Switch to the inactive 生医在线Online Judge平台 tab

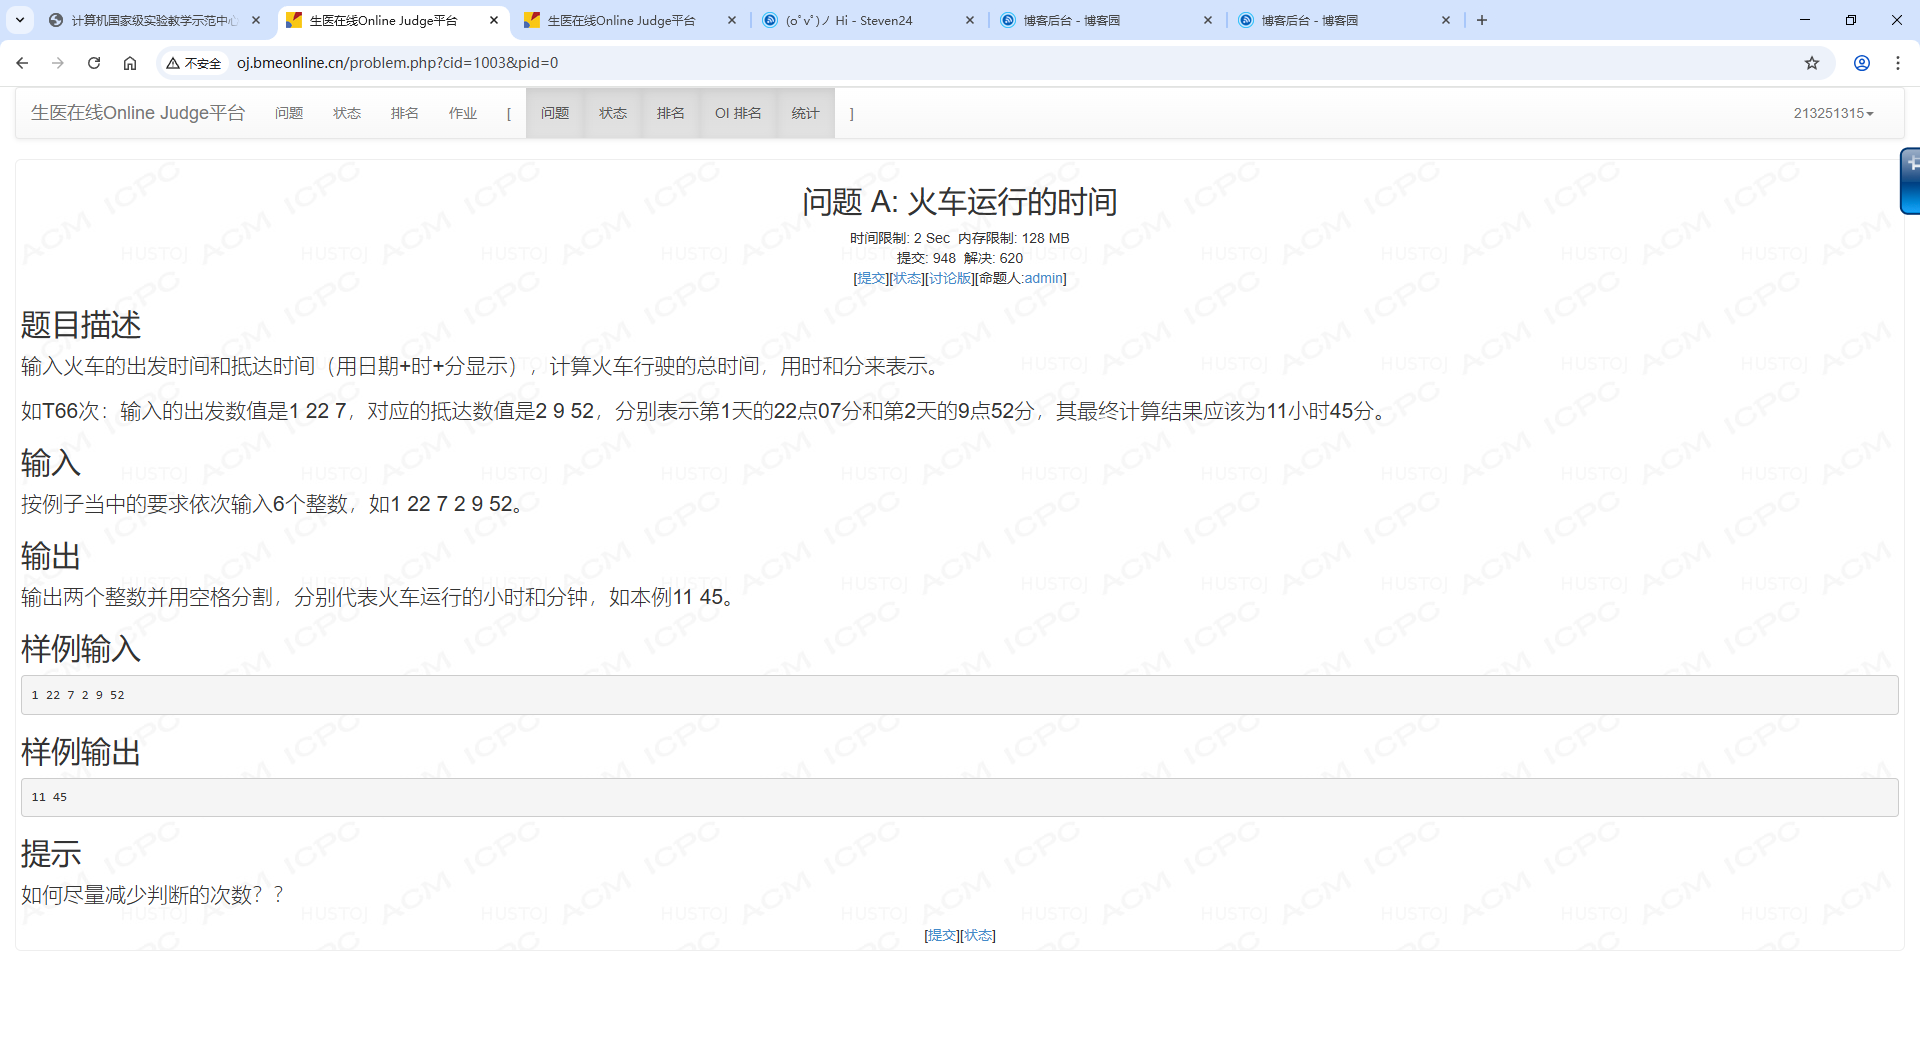(x=621, y=20)
